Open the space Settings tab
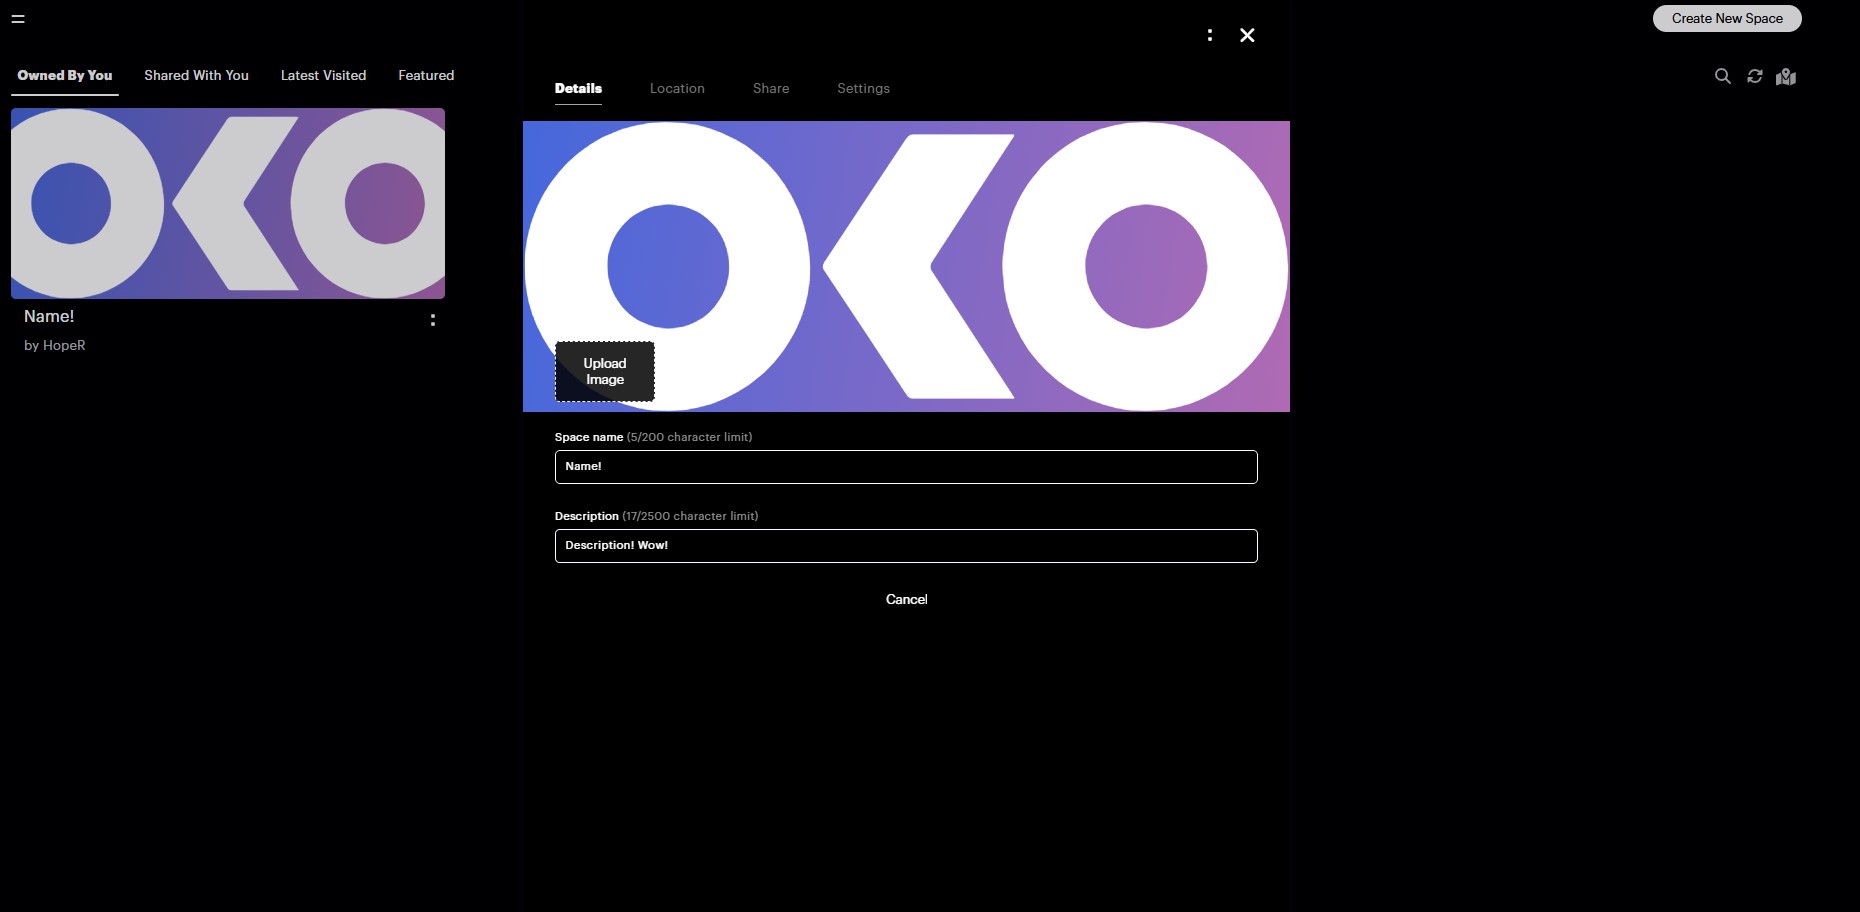The height and width of the screenshot is (912, 1860). tap(863, 88)
